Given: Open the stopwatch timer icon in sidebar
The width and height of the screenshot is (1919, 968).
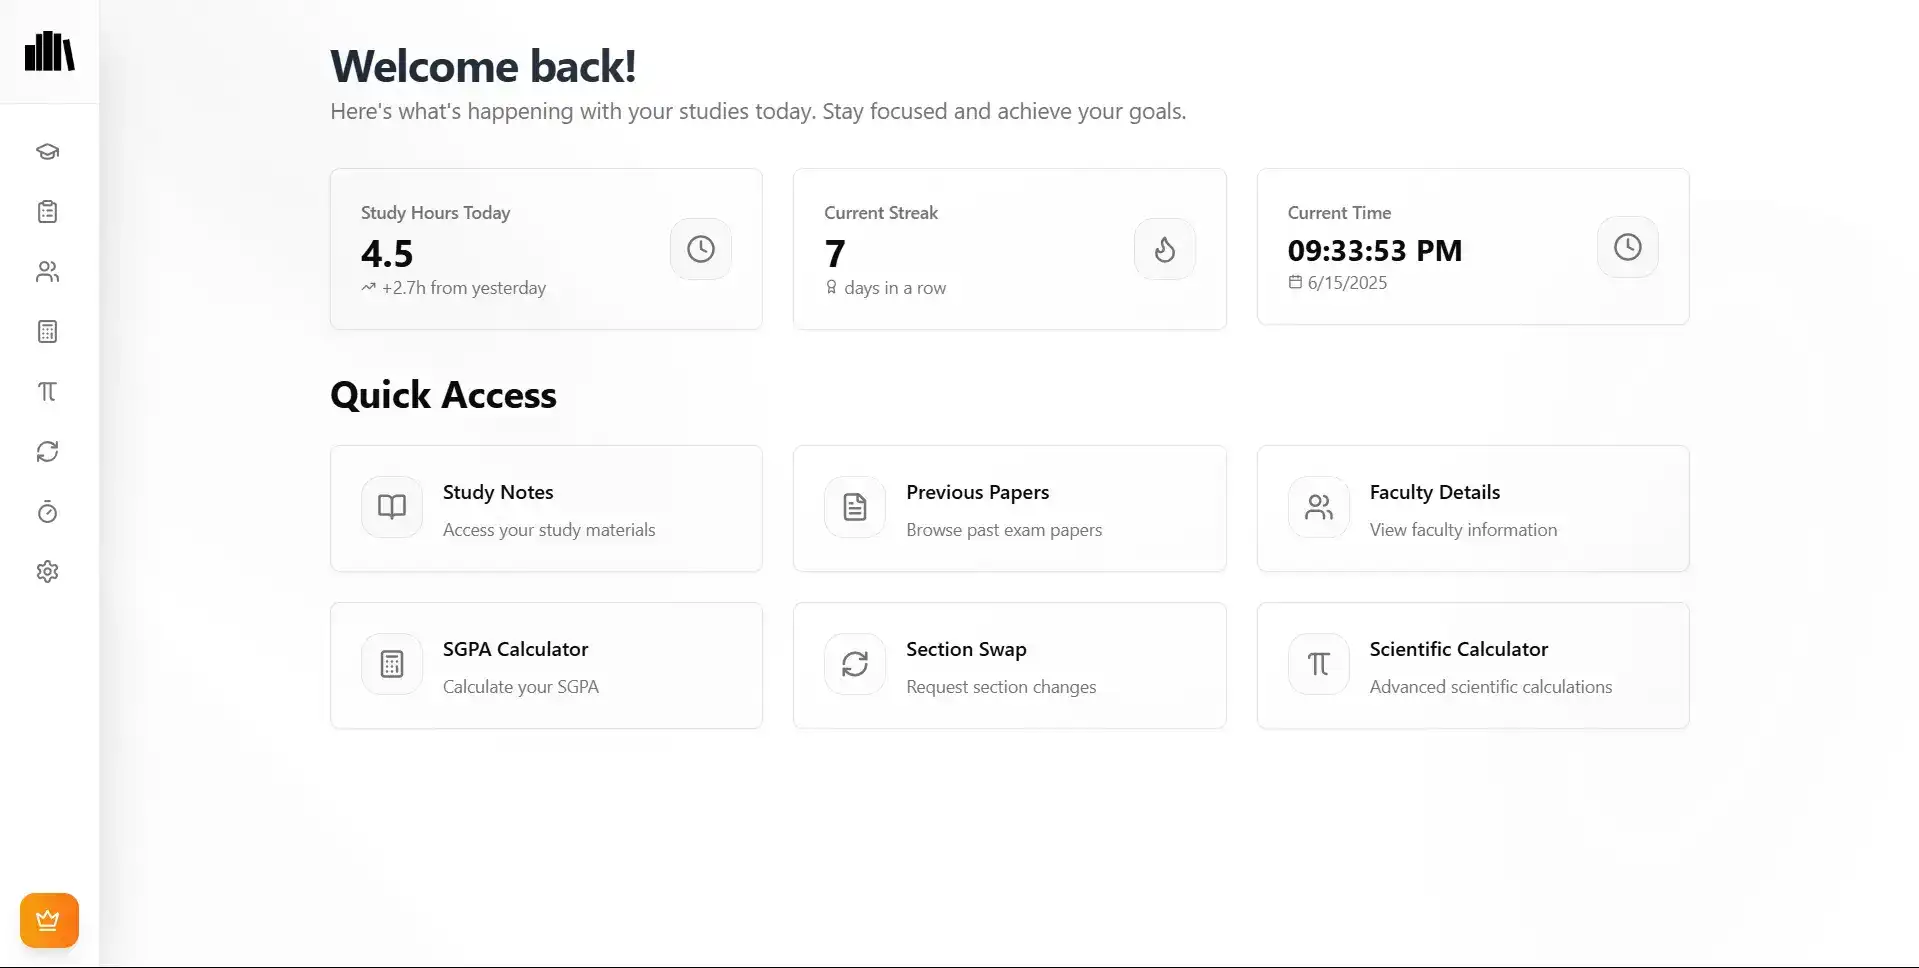Looking at the screenshot, I should tap(47, 511).
